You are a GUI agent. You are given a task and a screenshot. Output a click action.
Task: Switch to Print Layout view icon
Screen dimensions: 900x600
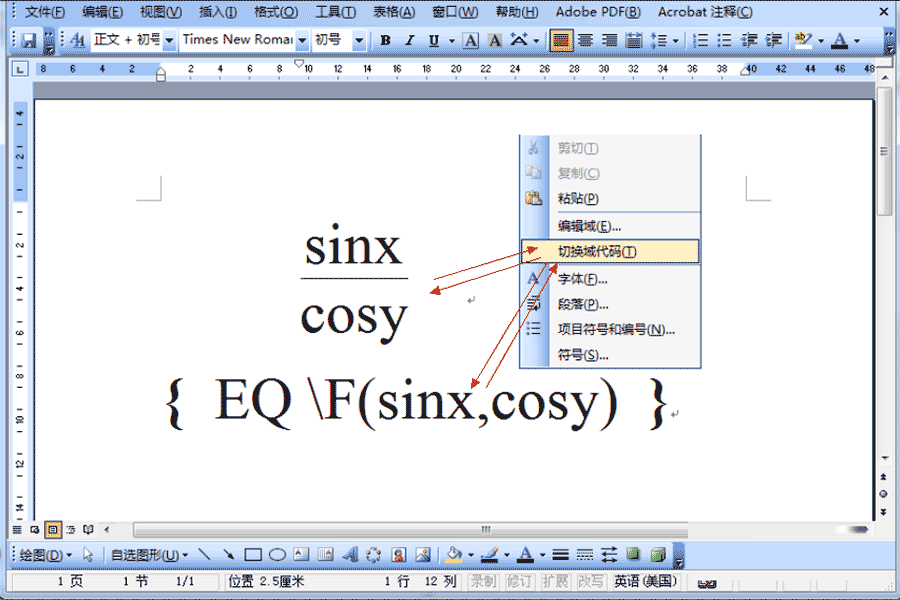(x=53, y=529)
